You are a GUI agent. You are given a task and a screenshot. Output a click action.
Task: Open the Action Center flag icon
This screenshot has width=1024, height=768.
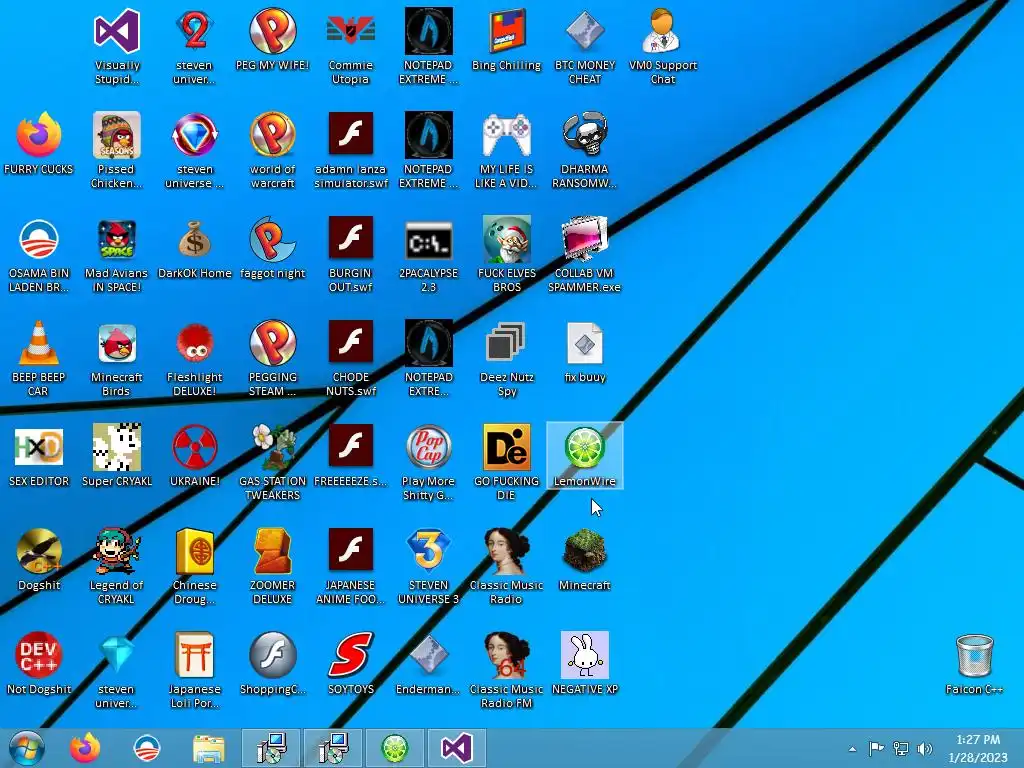pos(876,748)
